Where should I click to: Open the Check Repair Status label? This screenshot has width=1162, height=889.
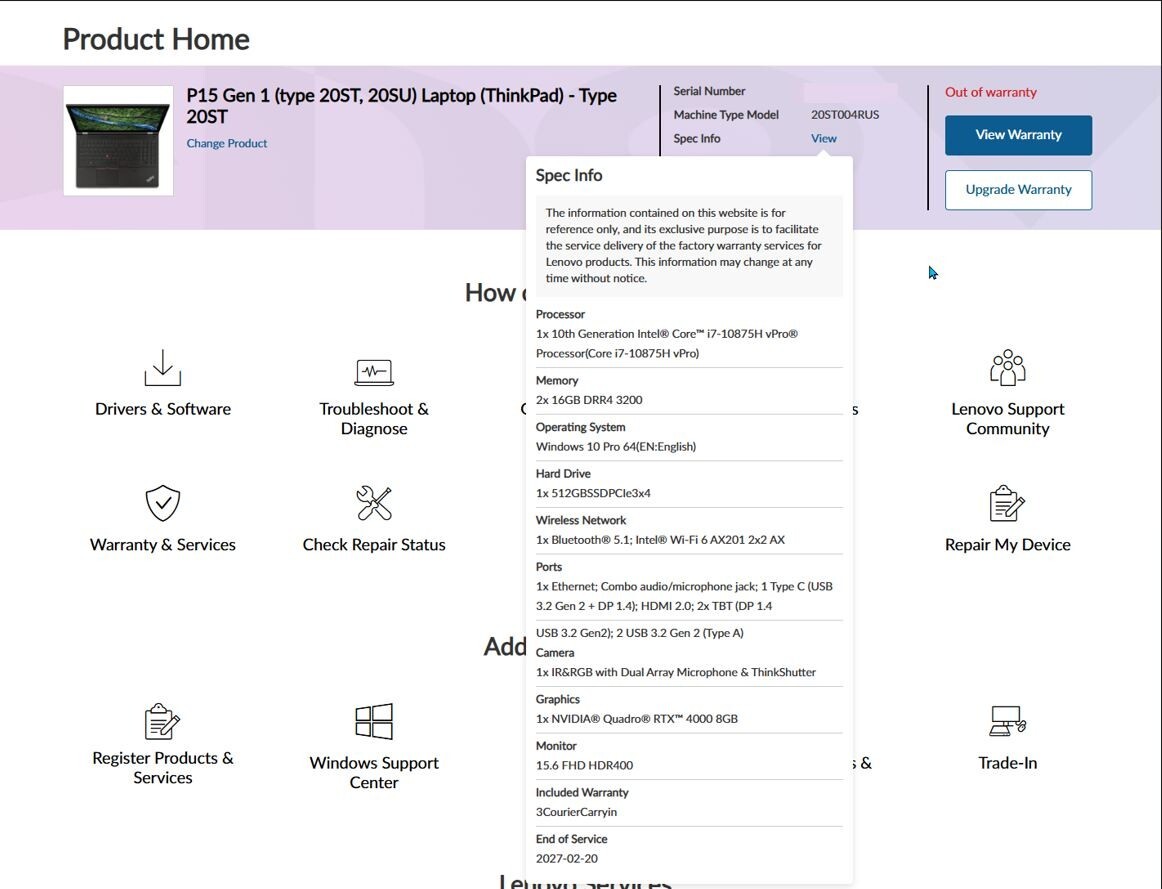(x=374, y=545)
